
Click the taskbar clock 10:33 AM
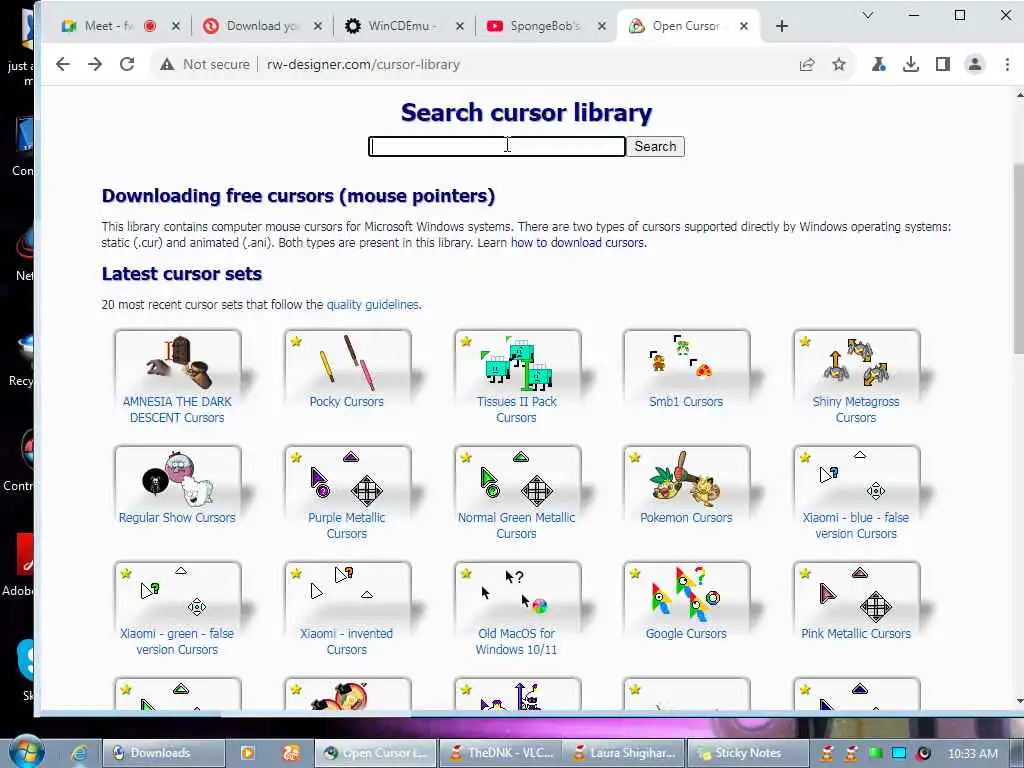pos(972,754)
